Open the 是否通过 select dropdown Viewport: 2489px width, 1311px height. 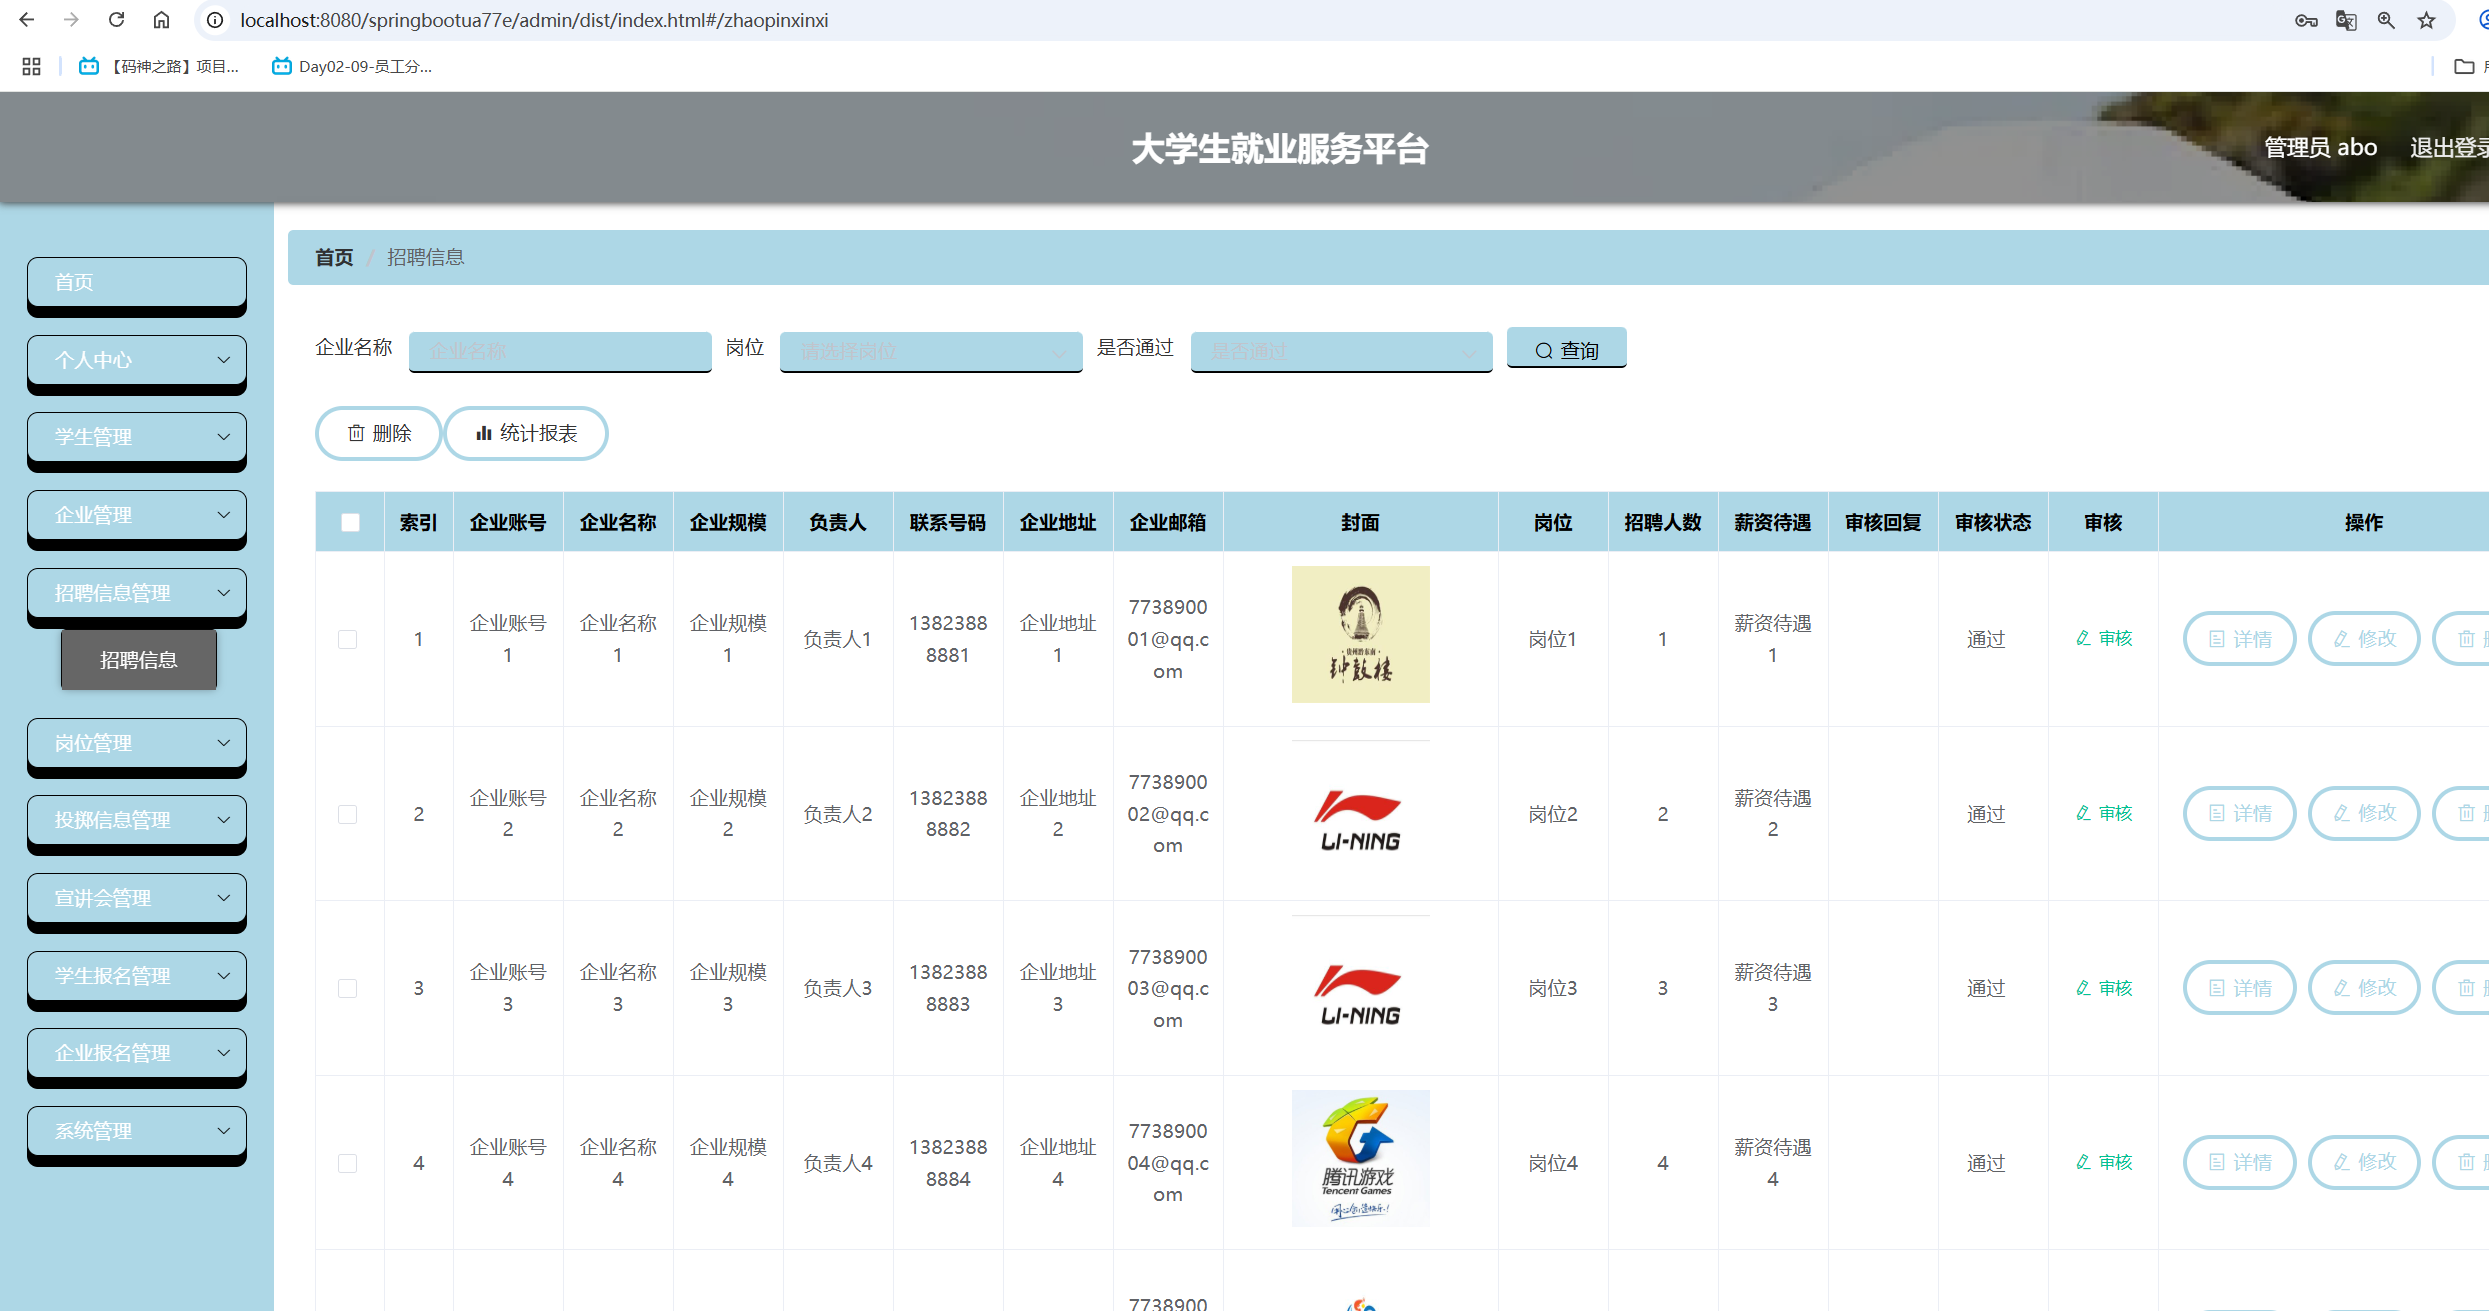coord(1341,351)
